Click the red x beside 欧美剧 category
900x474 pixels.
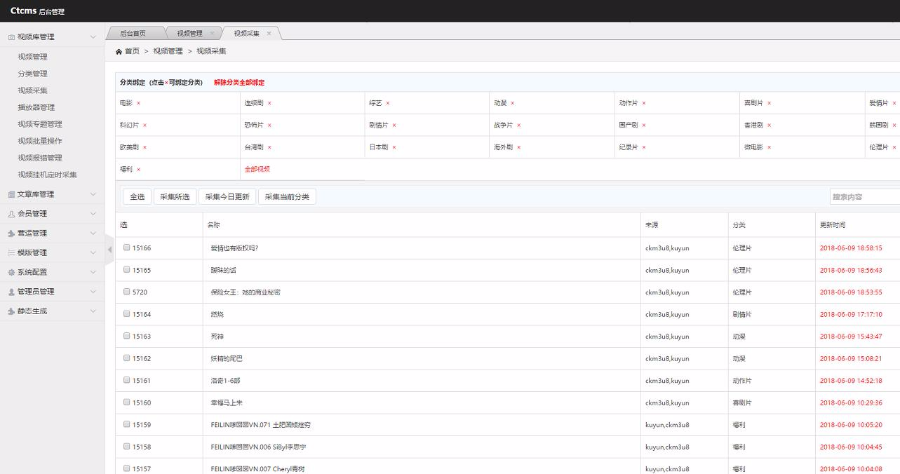click(145, 147)
